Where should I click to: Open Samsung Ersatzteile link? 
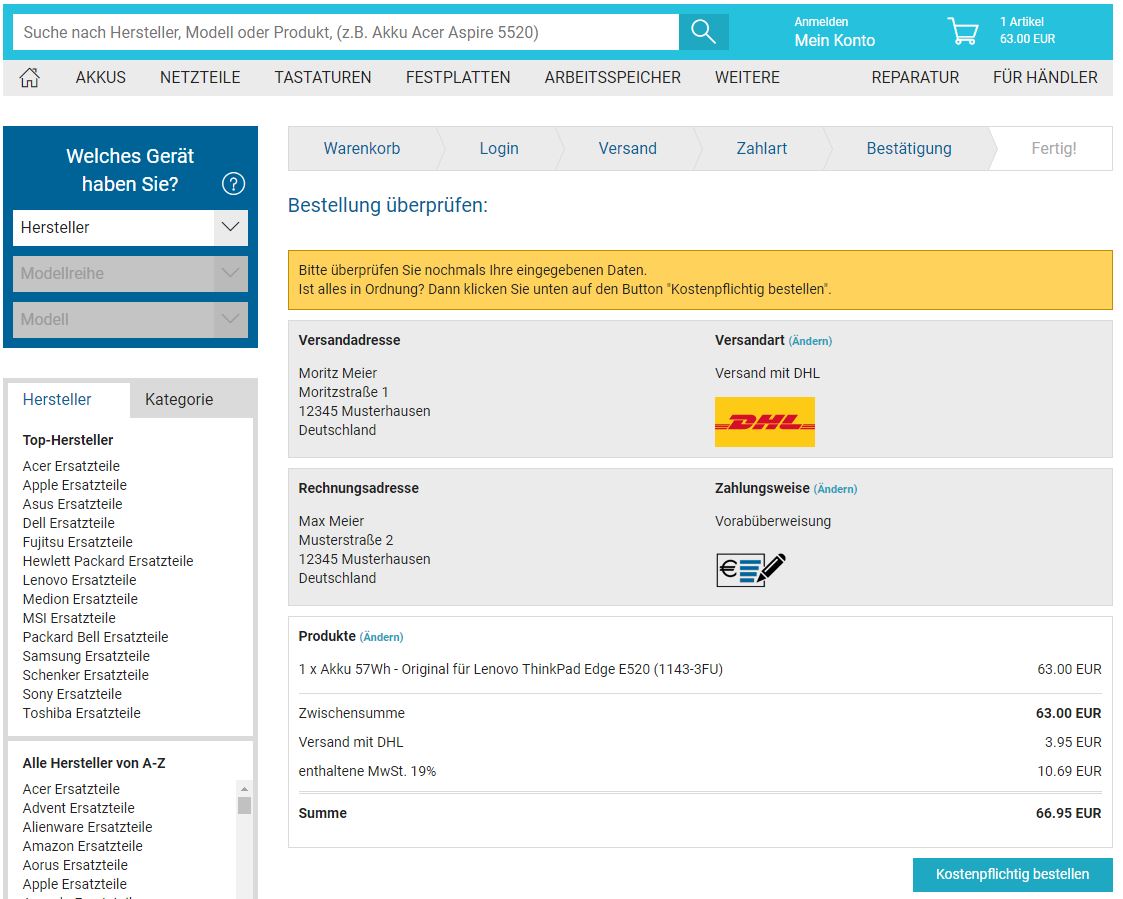click(x=86, y=656)
